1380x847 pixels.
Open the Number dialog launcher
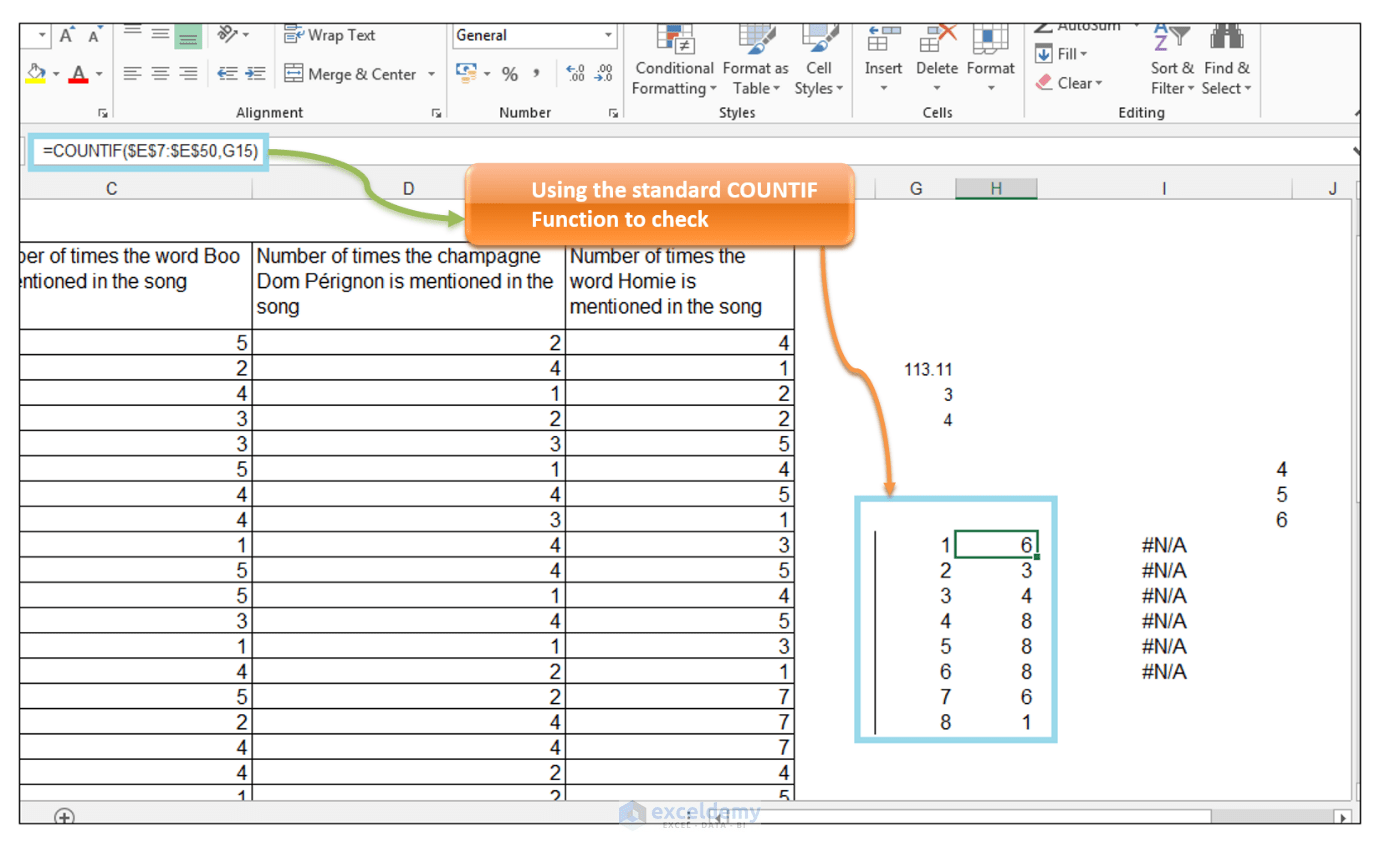coord(614,112)
